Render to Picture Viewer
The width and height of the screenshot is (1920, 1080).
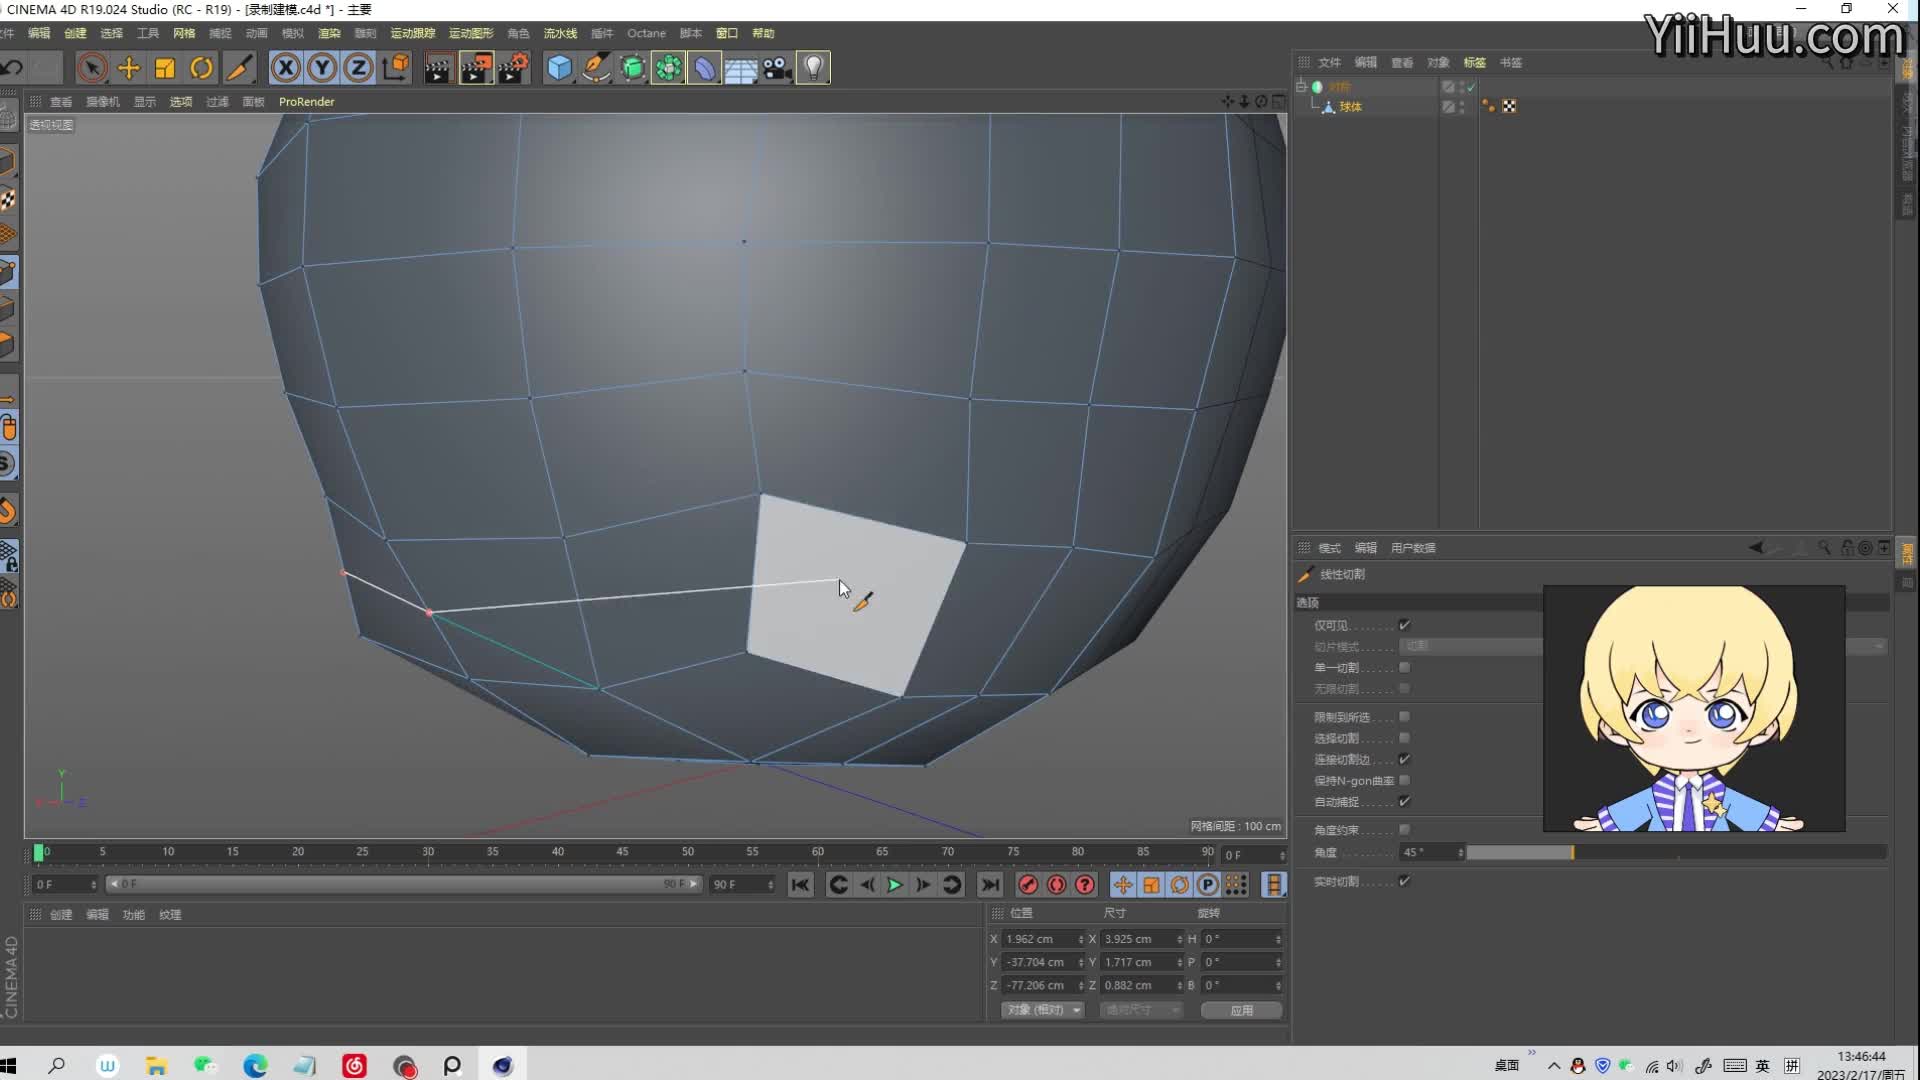[476, 68]
